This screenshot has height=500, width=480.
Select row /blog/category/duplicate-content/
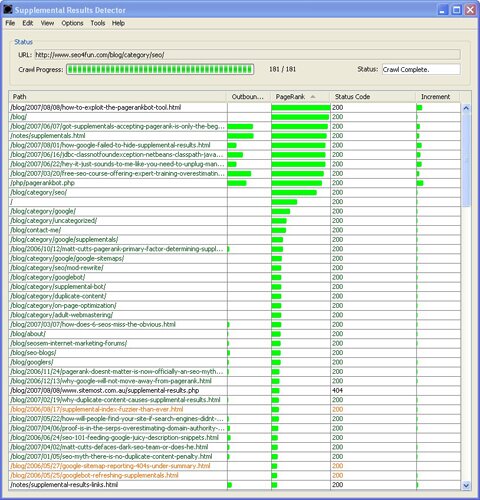[x=235, y=296]
